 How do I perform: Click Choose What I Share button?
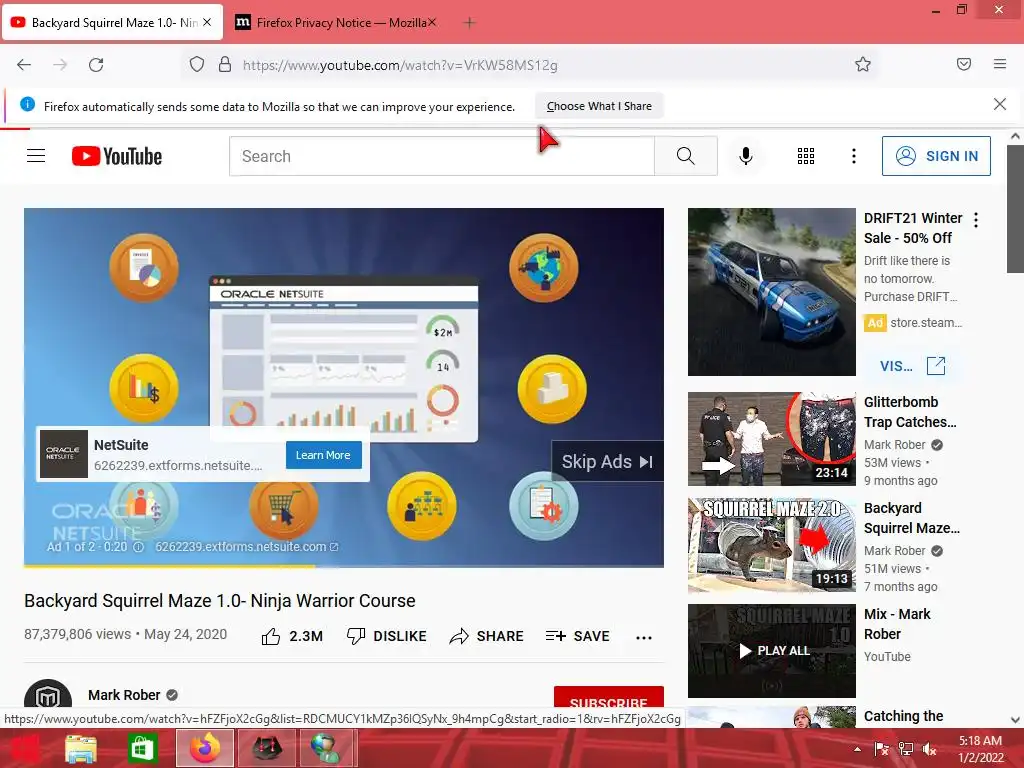pyautogui.click(x=599, y=106)
